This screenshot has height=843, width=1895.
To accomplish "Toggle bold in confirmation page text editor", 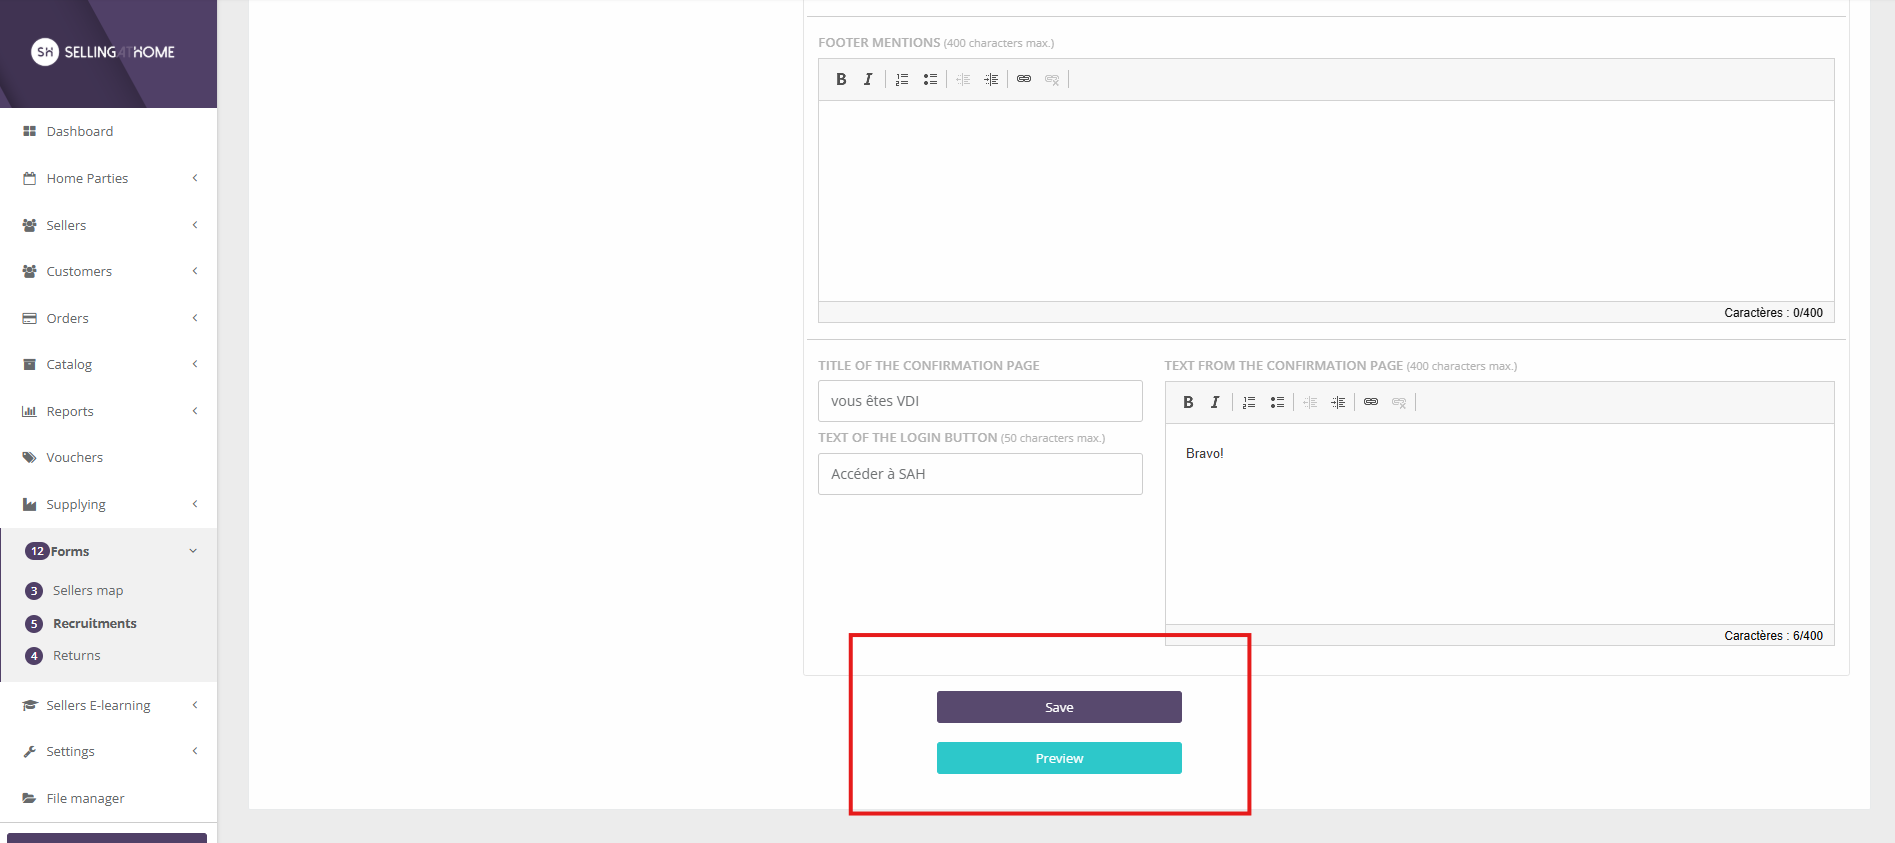I will pos(1188,402).
